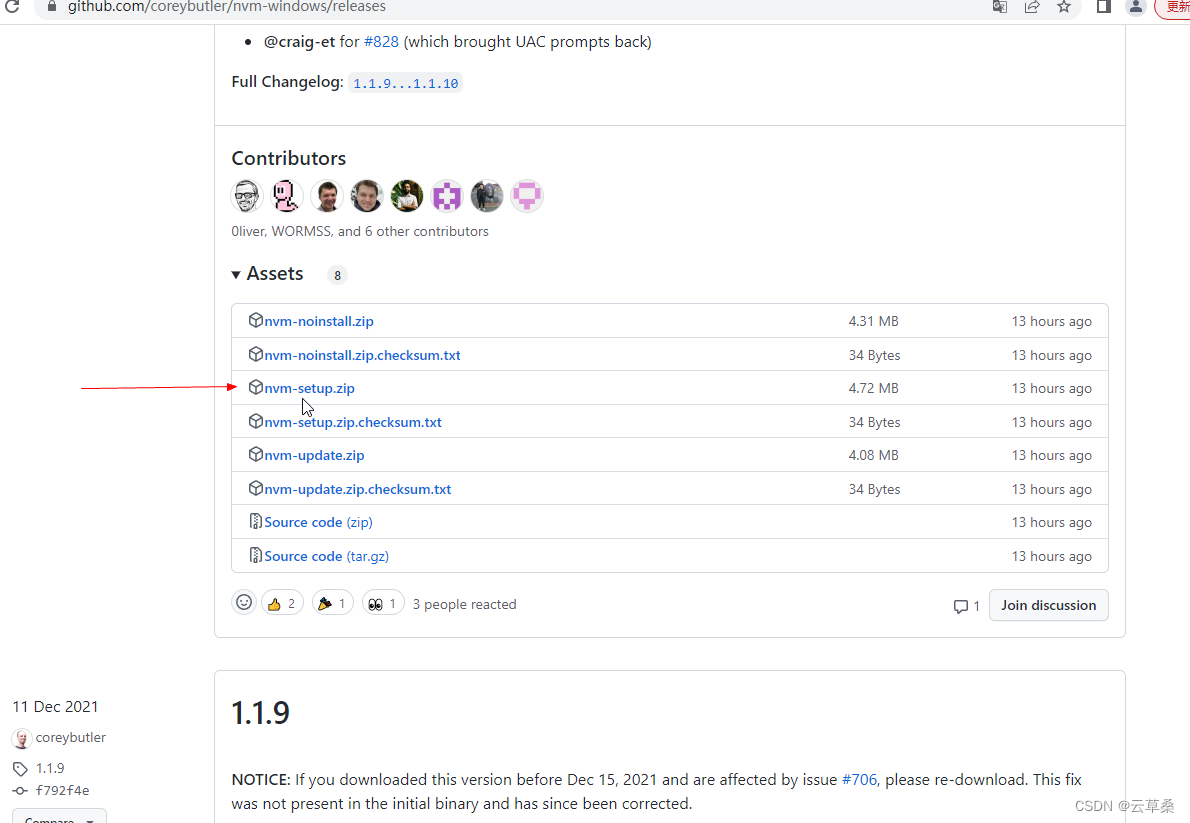Open the pink pixel identicon contributor avatar
This screenshot has width=1190, height=823.
click(x=527, y=196)
